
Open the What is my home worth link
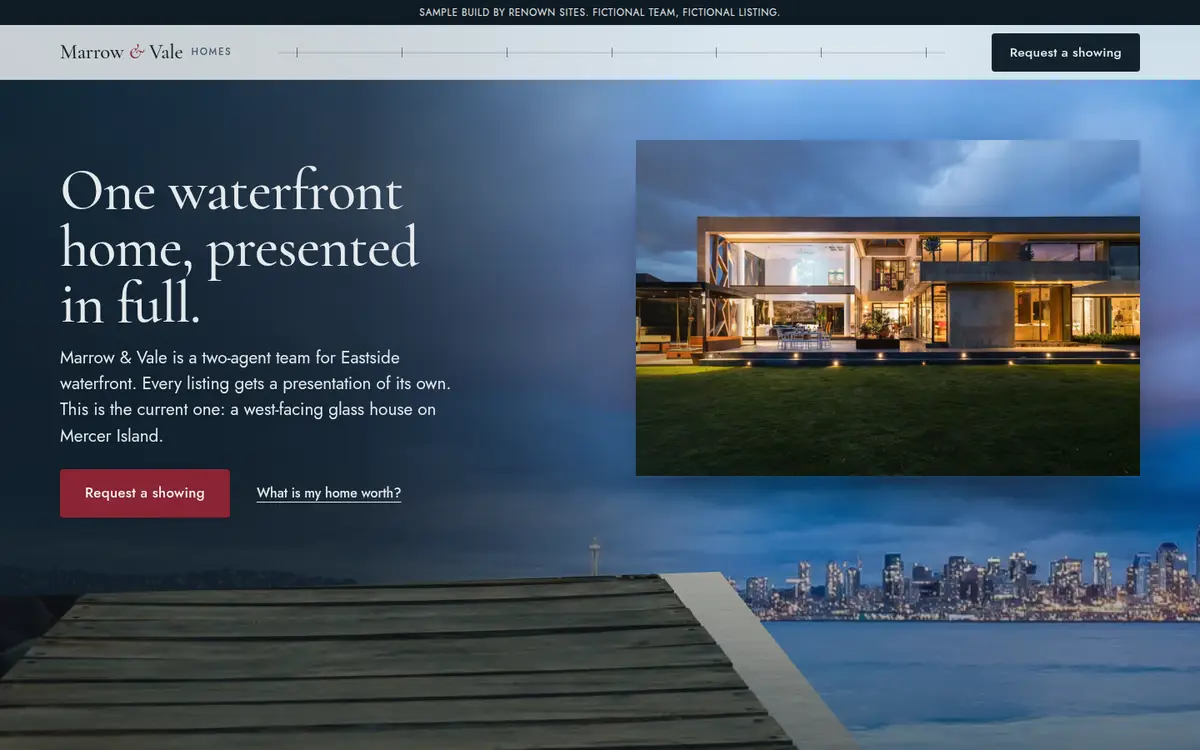coord(329,493)
